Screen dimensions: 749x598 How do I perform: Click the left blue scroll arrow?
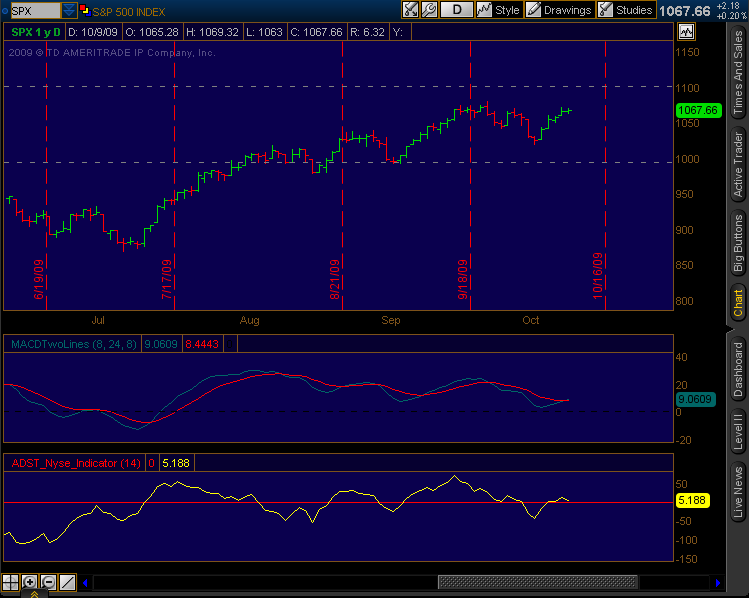[x=85, y=582]
